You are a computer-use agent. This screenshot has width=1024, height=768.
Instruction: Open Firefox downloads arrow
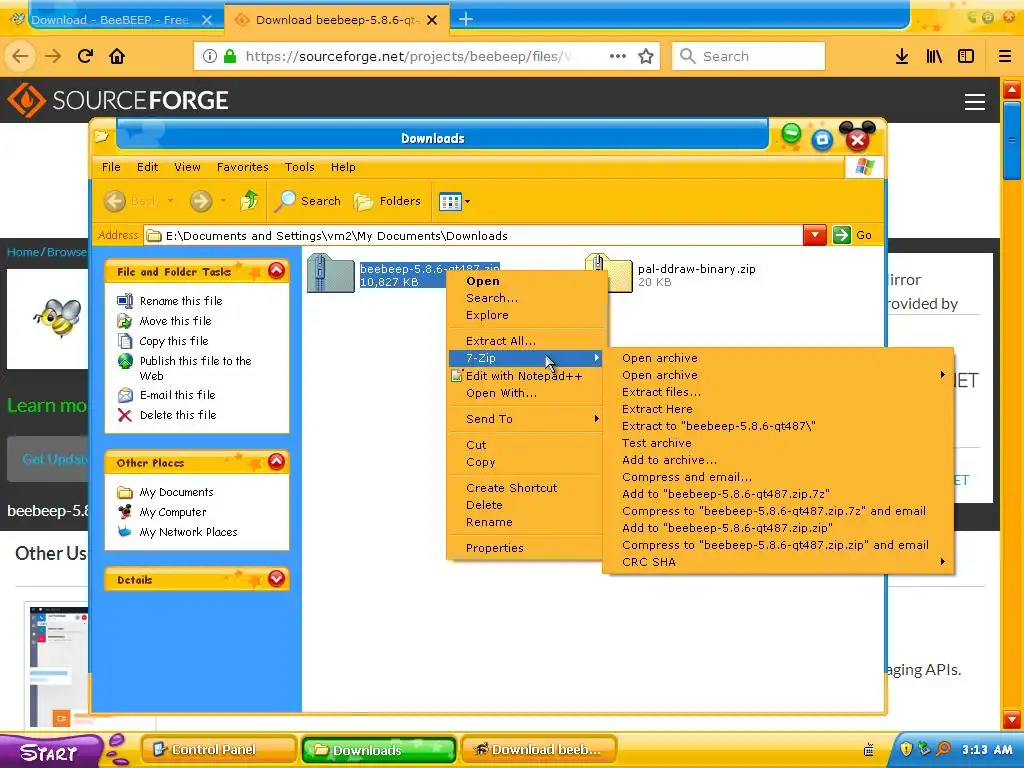click(902, 56)
